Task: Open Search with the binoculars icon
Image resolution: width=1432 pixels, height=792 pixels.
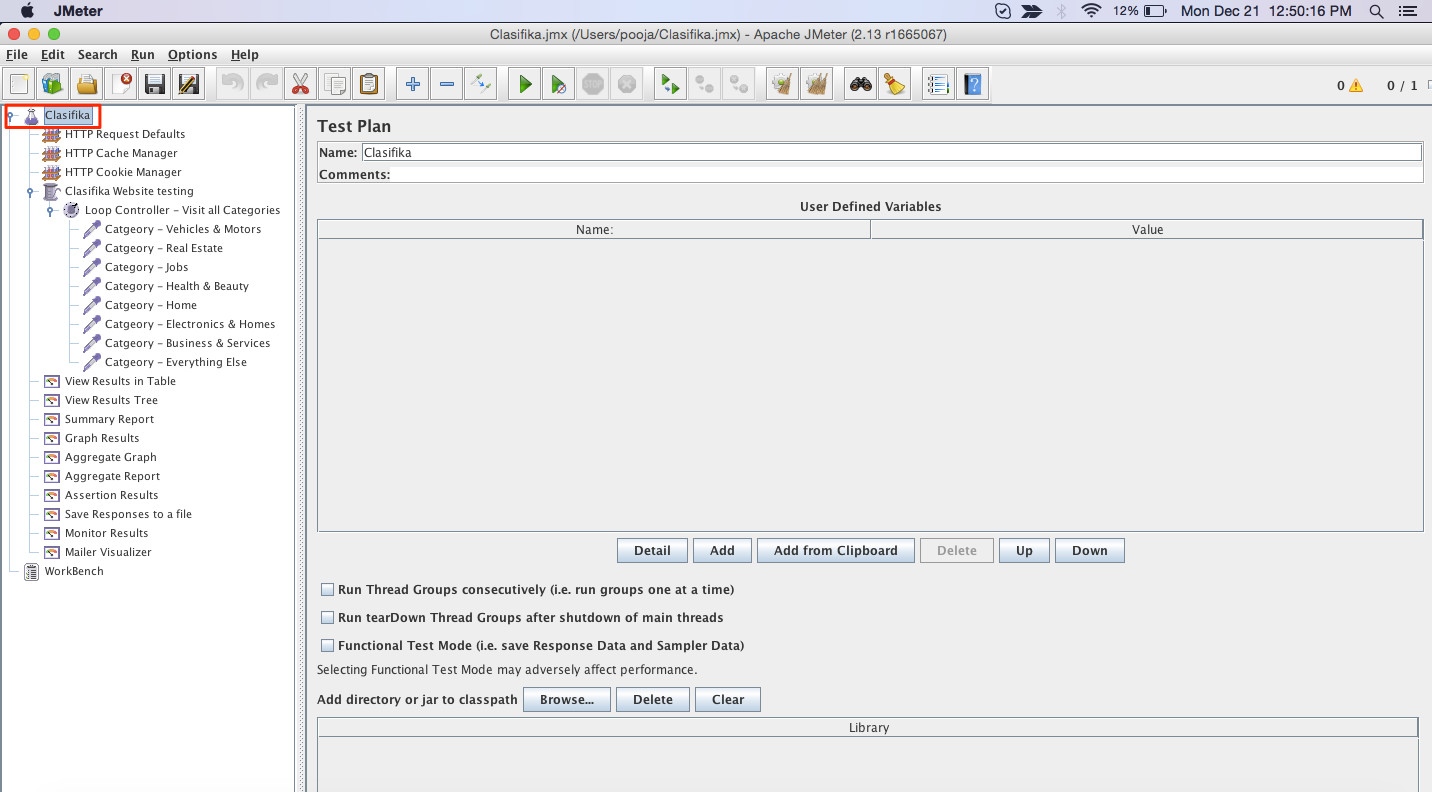Action: (860, 84)
